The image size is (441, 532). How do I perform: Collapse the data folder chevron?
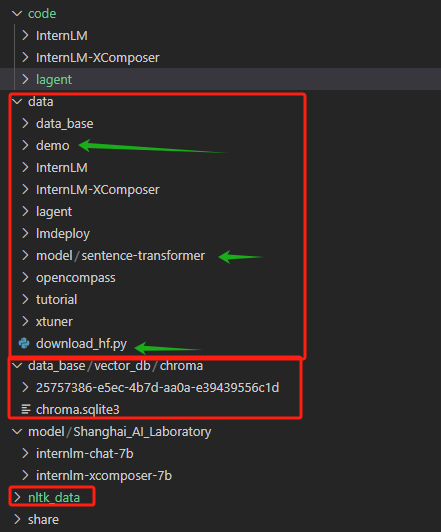[x=17, y=101]
